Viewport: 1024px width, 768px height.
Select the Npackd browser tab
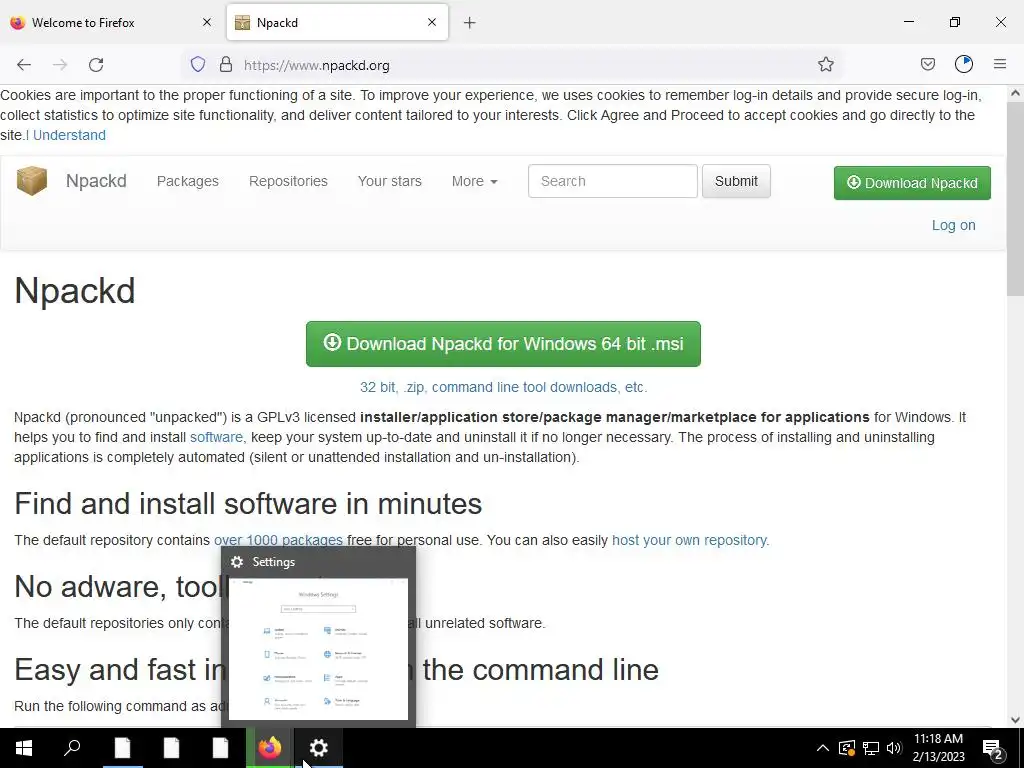tap(337, 22)
